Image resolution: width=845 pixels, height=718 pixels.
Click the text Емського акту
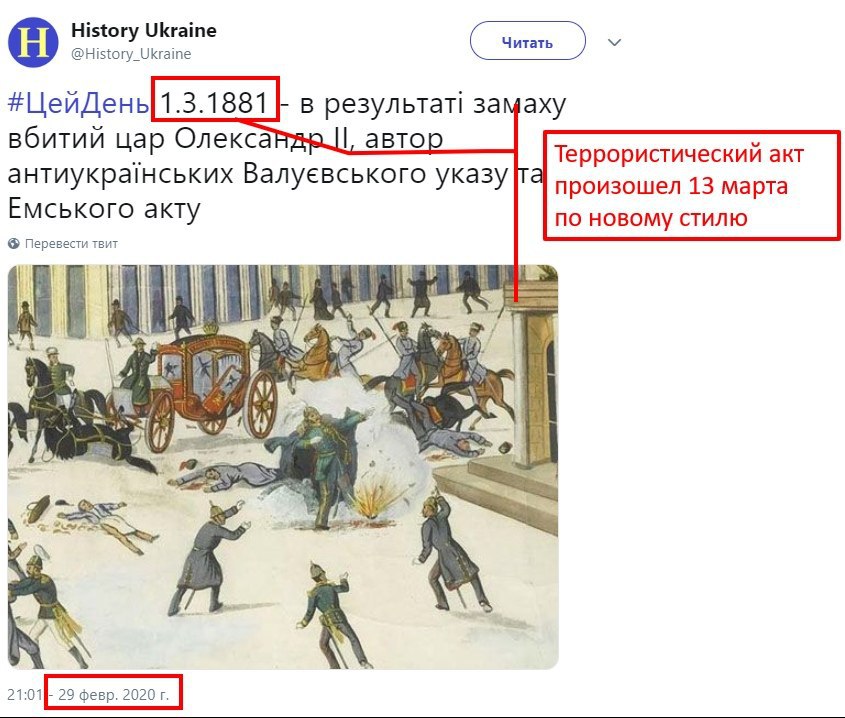pos(105,209)
